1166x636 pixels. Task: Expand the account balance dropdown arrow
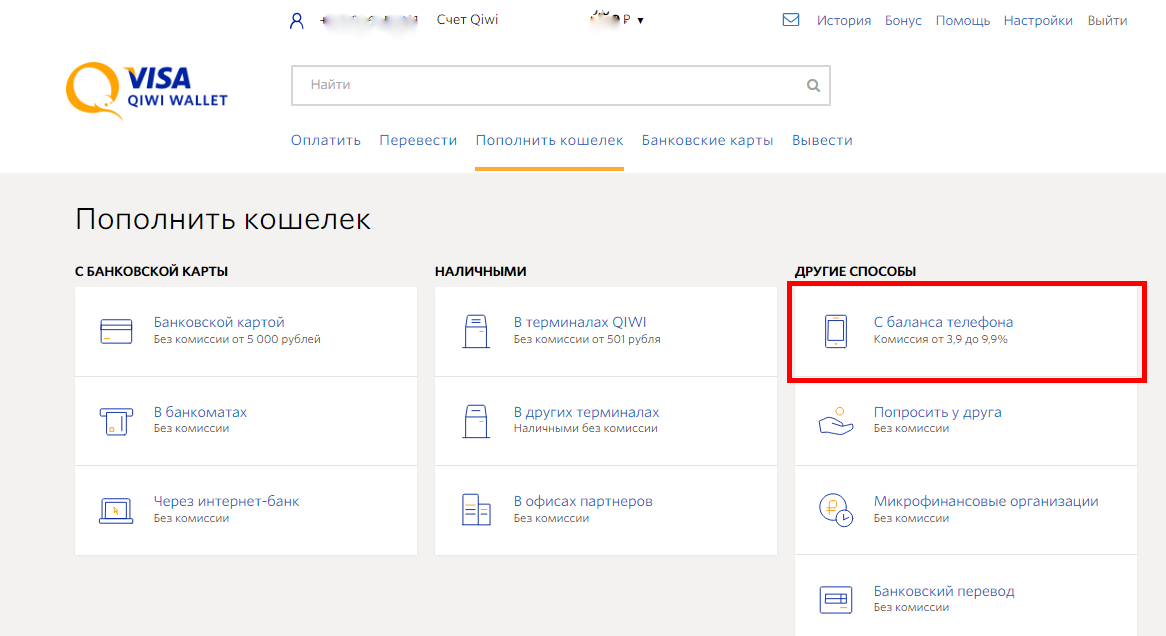point(640,21)
